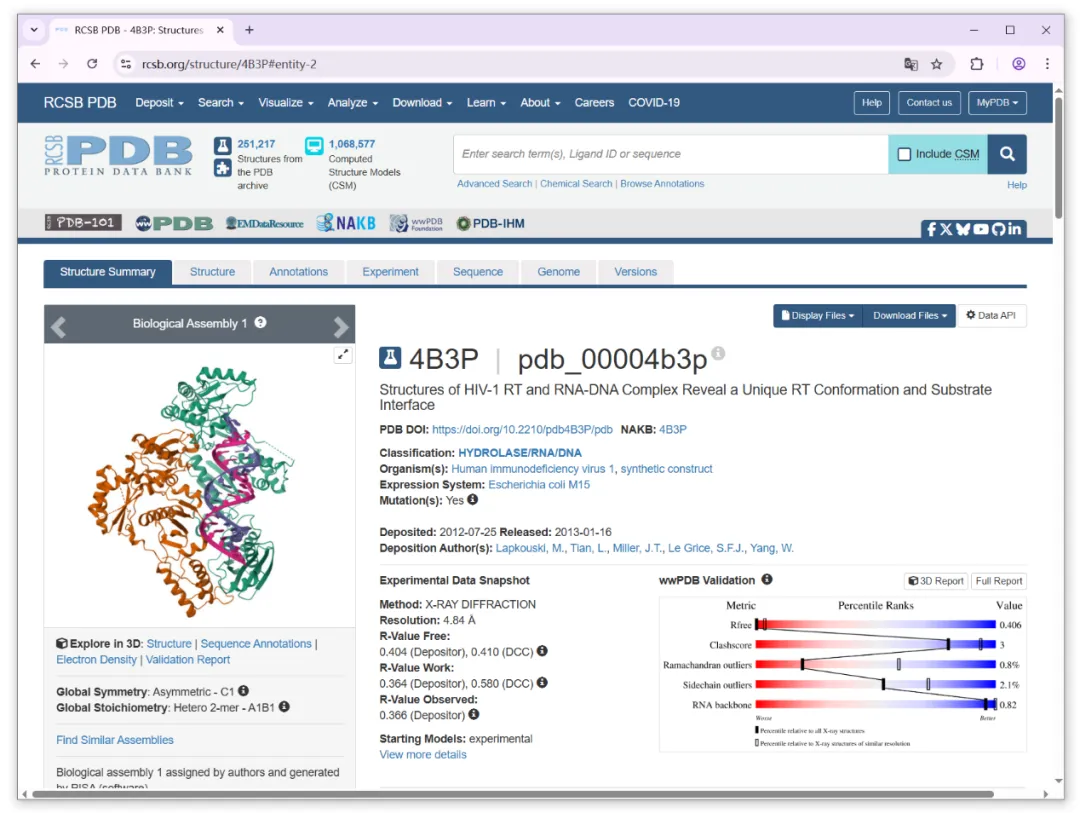Open the Download dropdown menu
Viewport: 1080px width, 813px height.
[x=422, y=103]
